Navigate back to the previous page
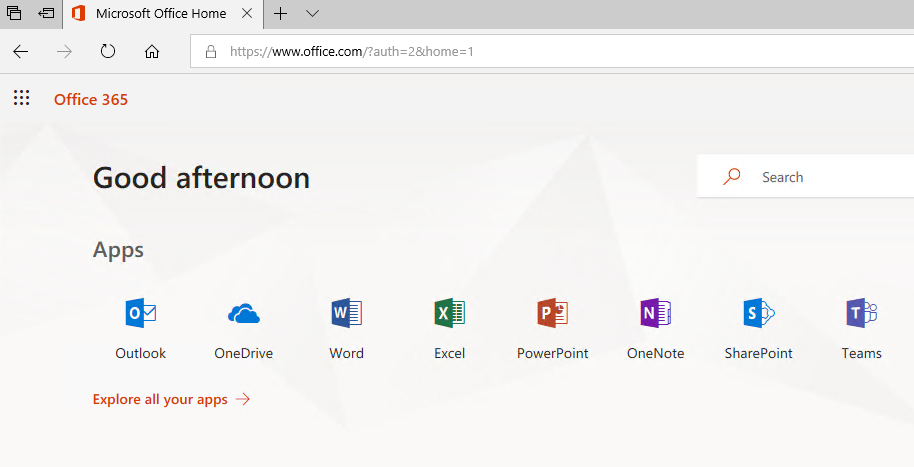The height and width of the screenshot is (467, 914). (x=21, y=52)
